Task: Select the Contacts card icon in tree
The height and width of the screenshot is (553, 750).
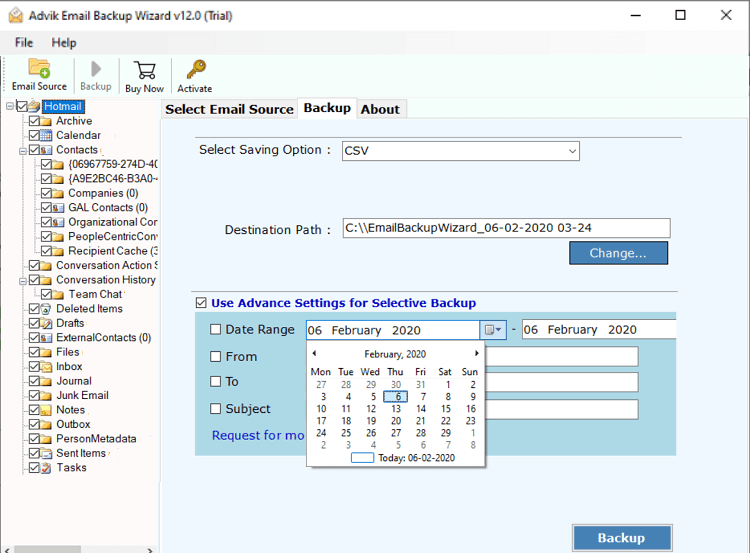Action: point(46,150)
